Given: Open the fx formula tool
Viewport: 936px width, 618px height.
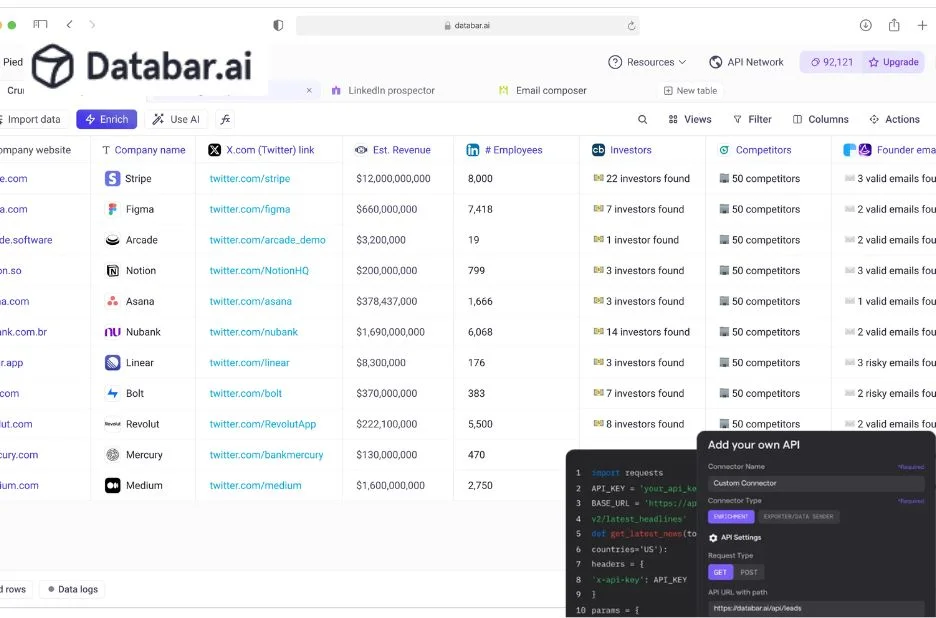Looking at the screenshot, I should [x=225, y=119].
